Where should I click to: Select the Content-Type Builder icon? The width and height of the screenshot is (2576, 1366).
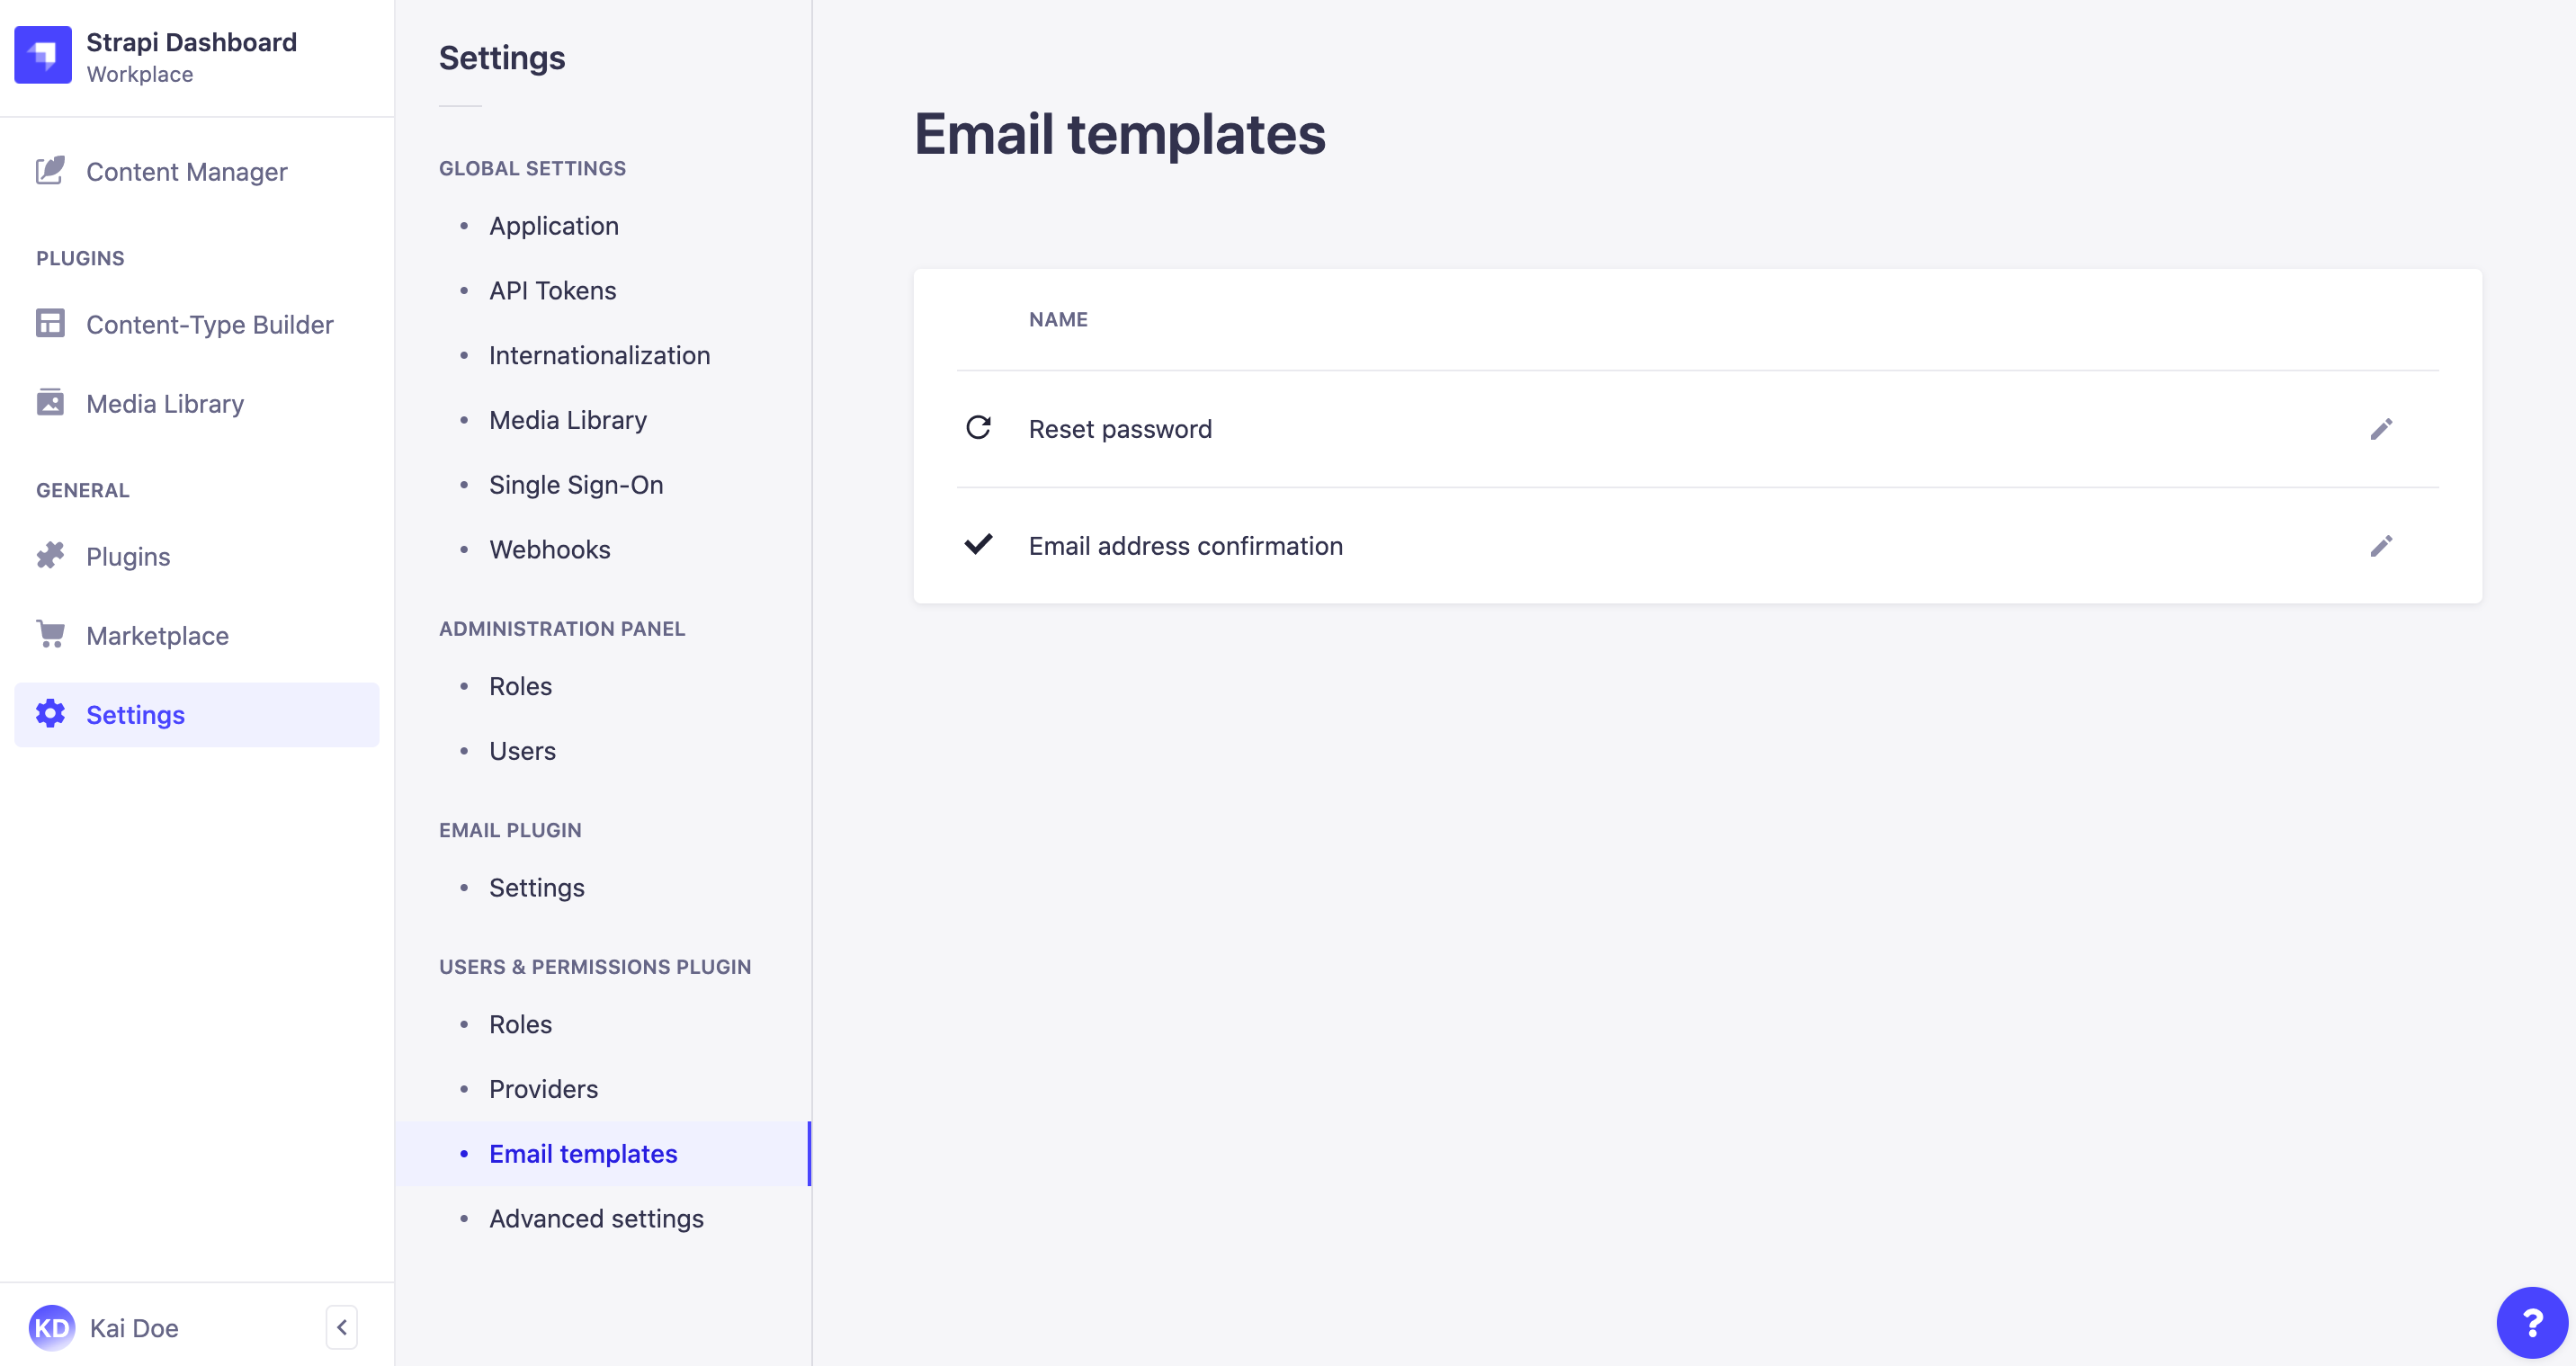click(x=50, y=324)
